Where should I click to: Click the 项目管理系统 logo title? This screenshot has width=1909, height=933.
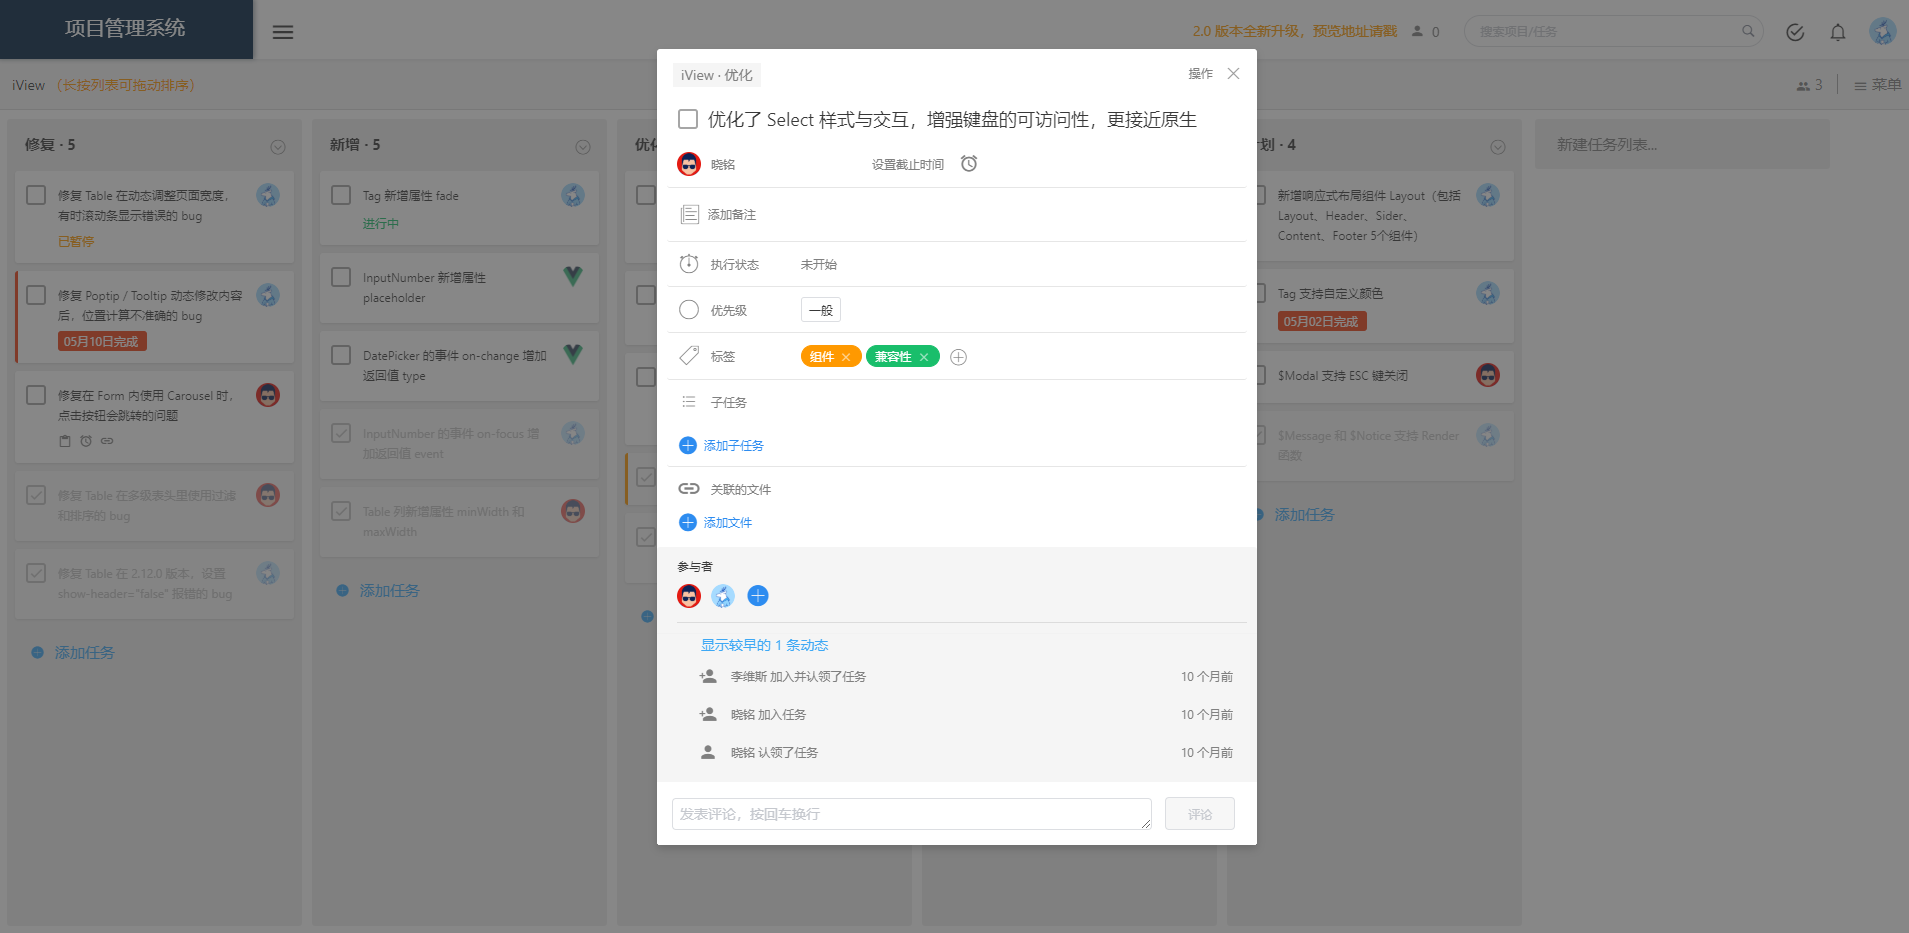(125, 28)
